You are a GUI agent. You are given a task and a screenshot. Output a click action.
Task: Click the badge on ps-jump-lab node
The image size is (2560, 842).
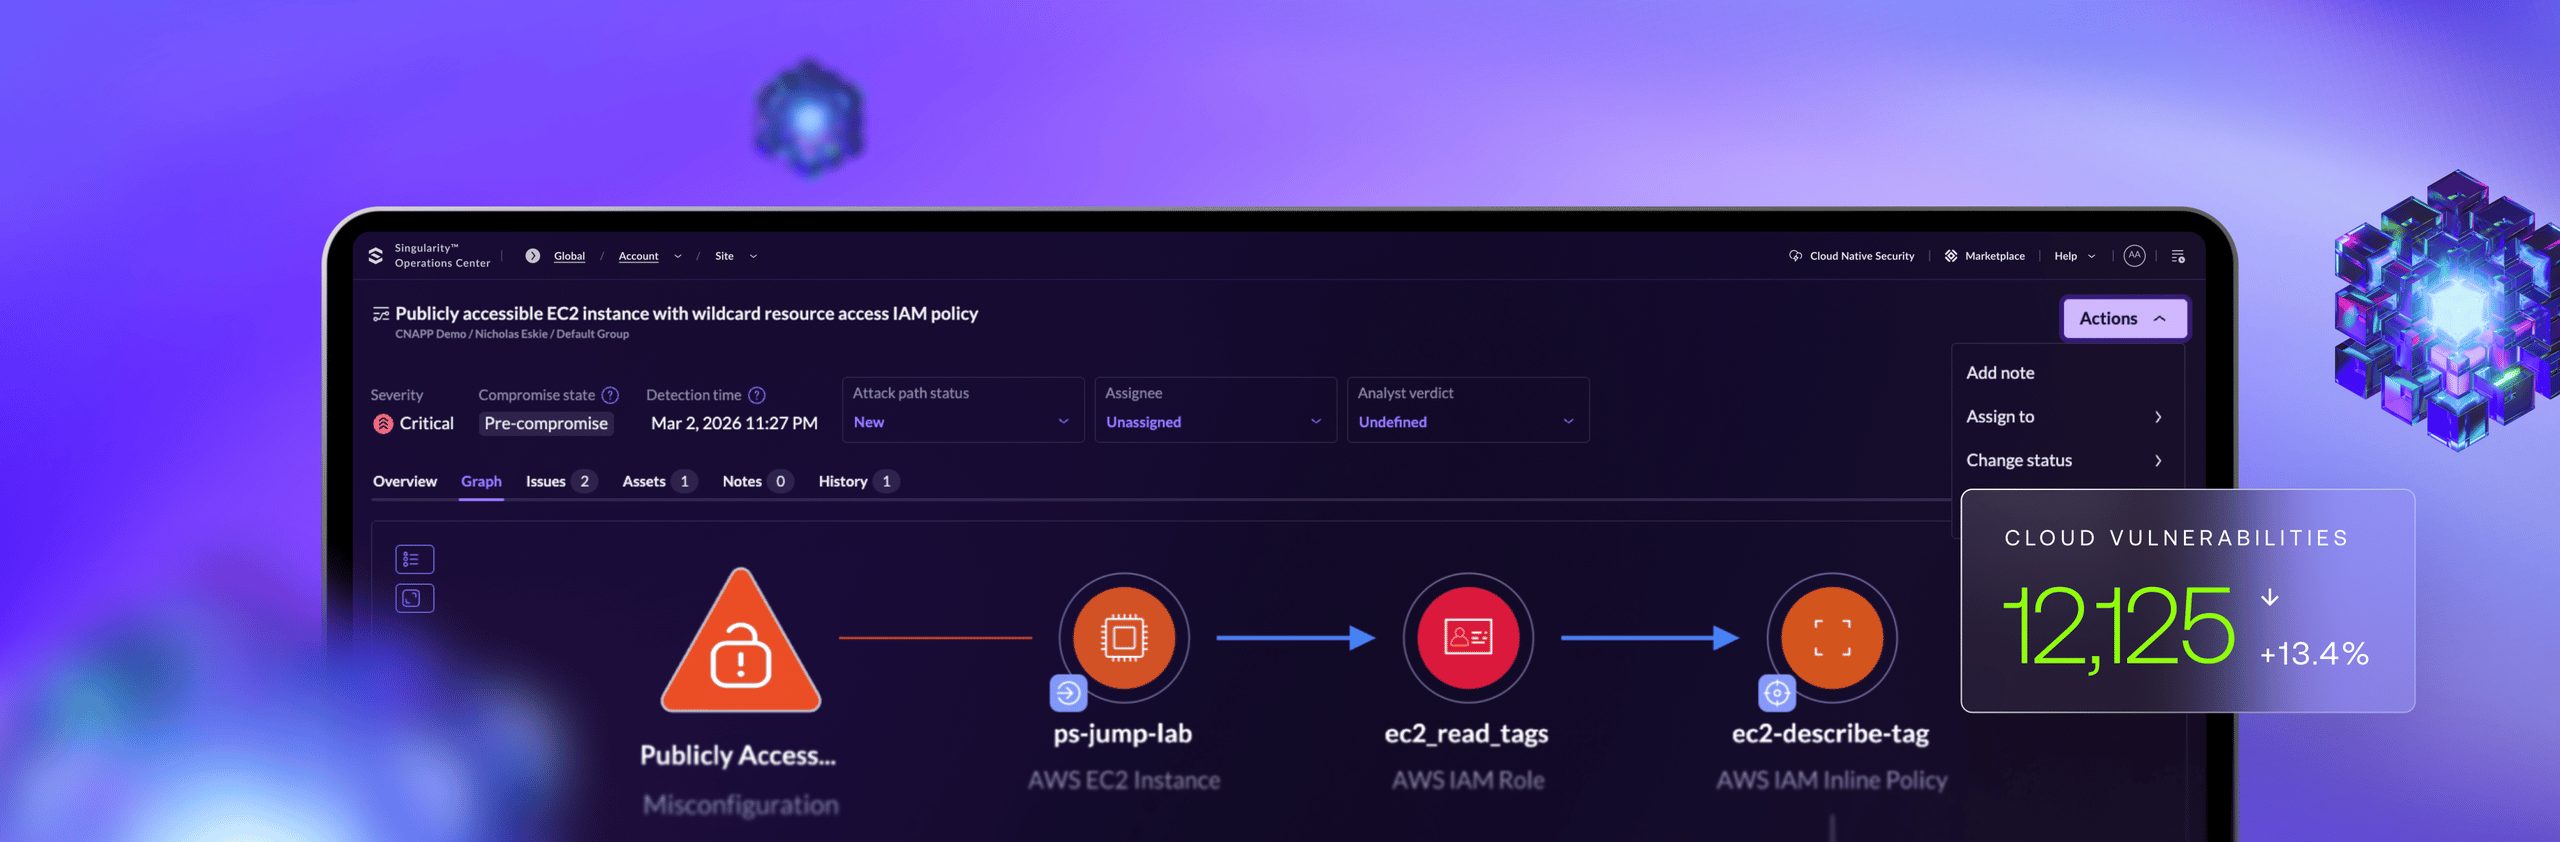point(1068,692)
